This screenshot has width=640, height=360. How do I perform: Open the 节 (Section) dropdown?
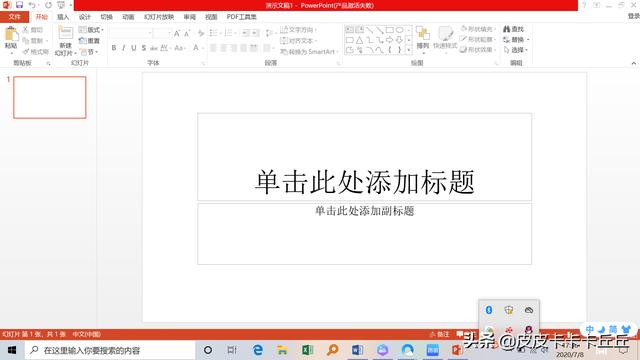(89, 52)
